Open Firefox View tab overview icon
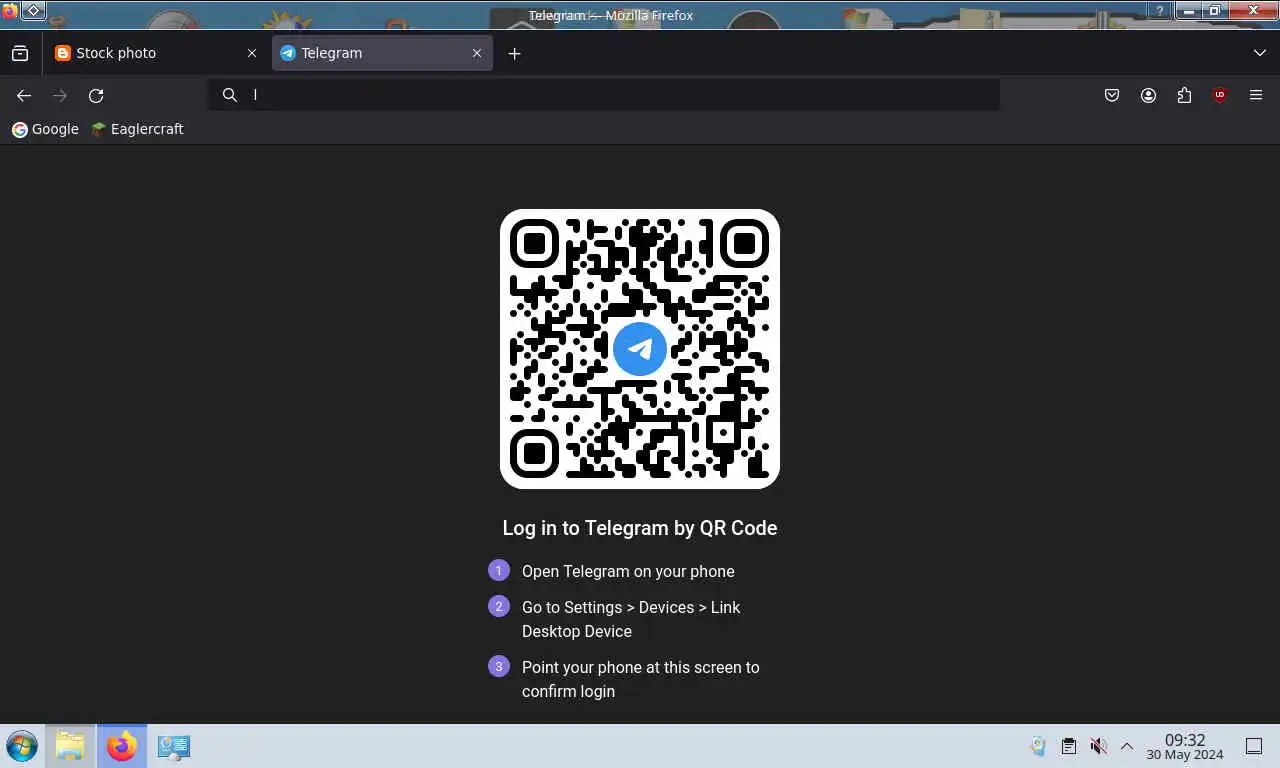This screenshot has width=1280, height=768. 20,53
